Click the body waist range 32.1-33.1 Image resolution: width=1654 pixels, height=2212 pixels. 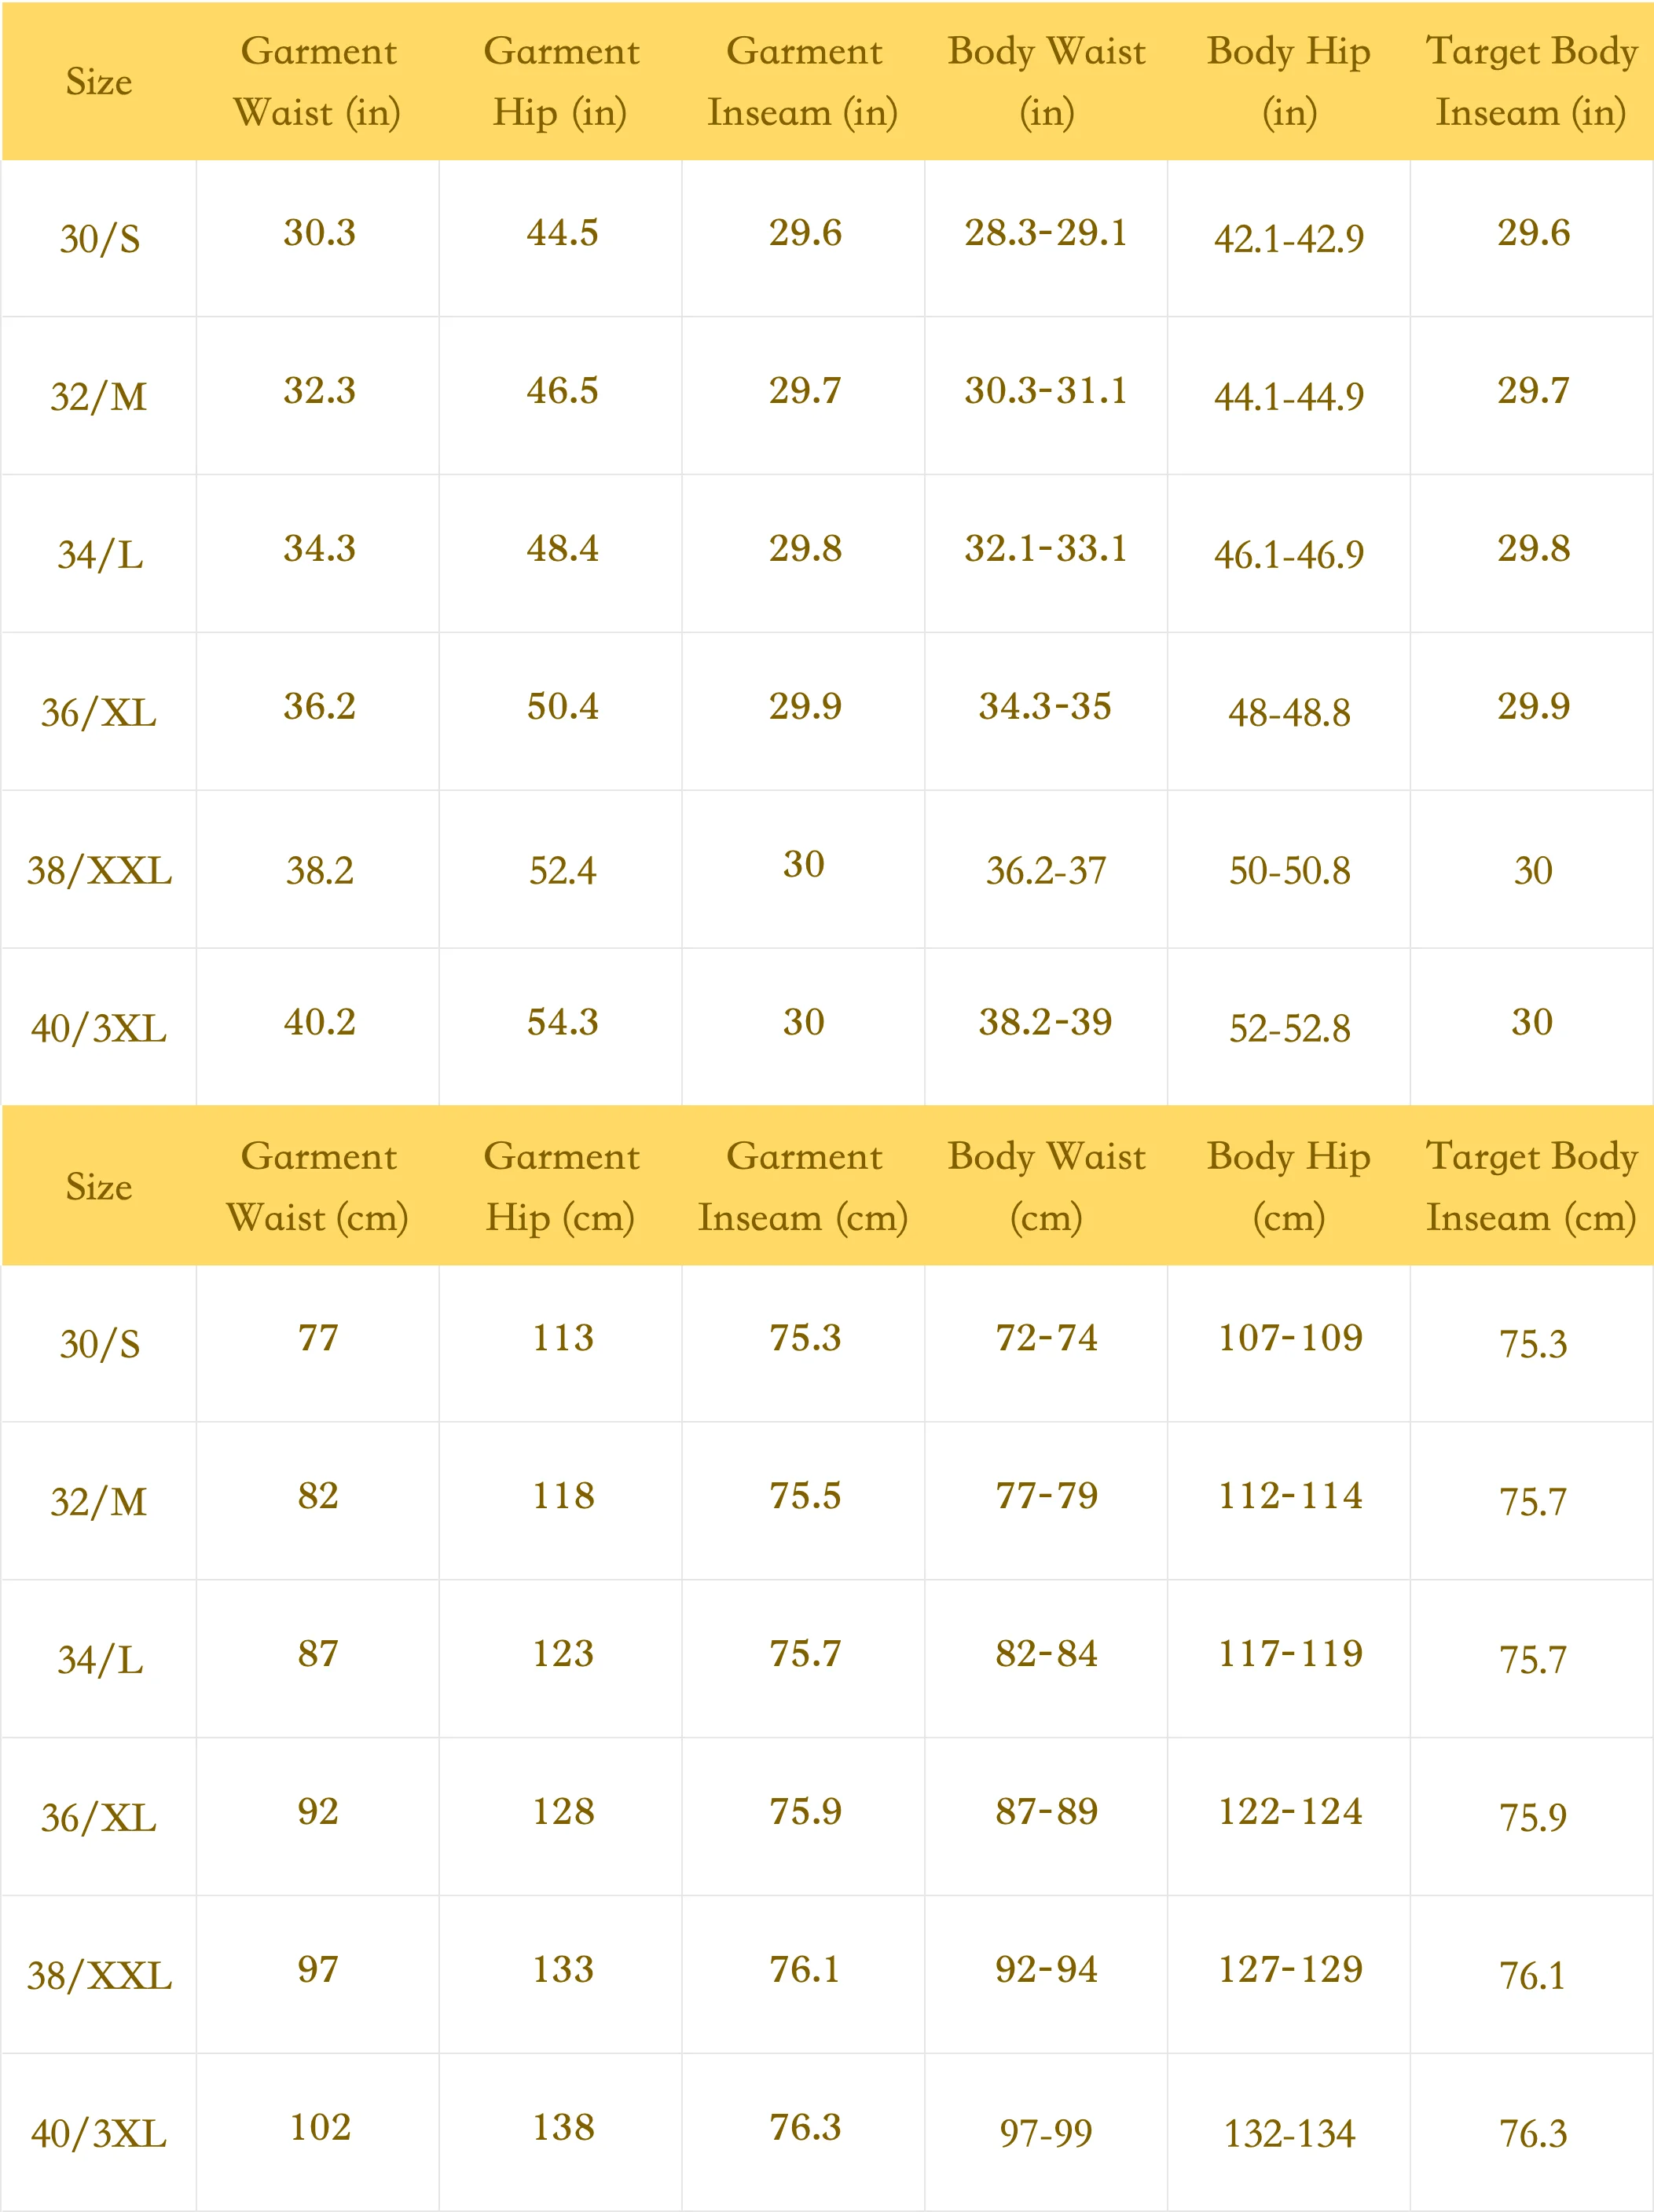[x=1045, y=549]
